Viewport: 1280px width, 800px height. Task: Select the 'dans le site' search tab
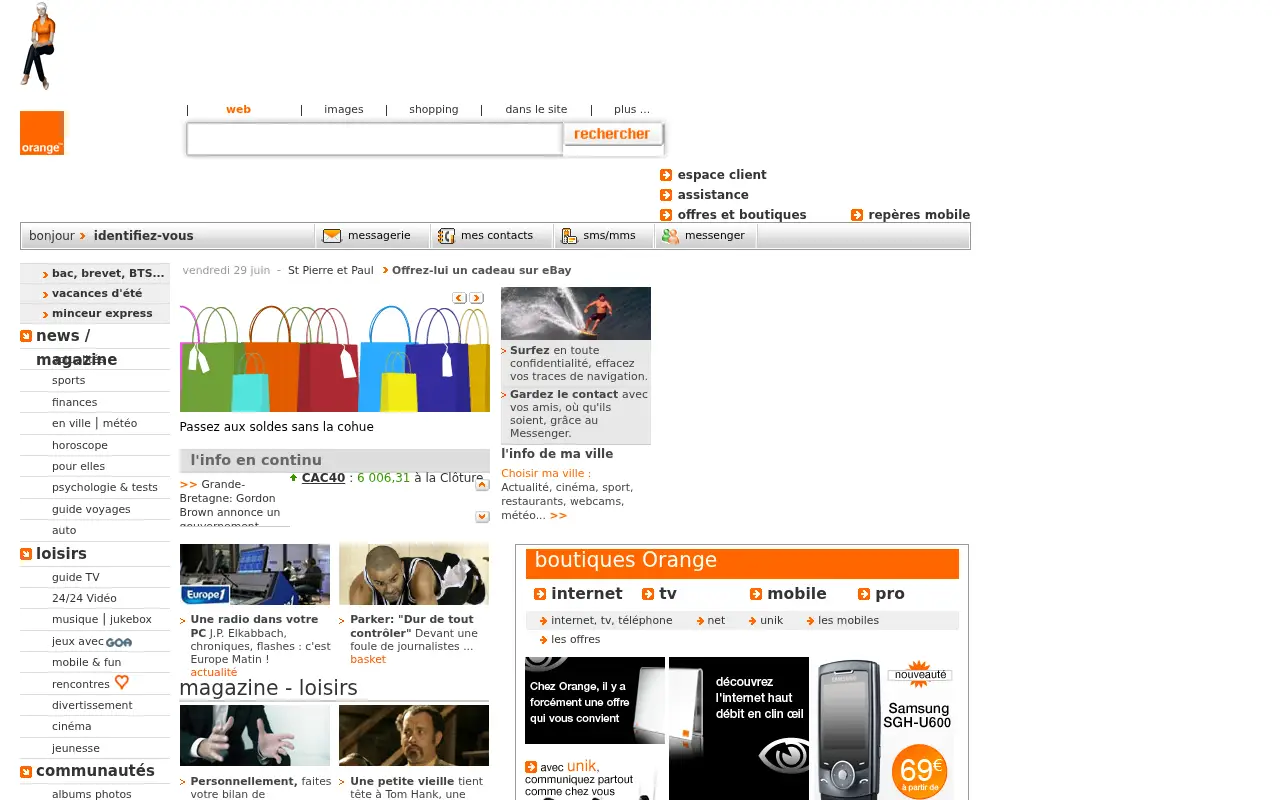(536, 110)
